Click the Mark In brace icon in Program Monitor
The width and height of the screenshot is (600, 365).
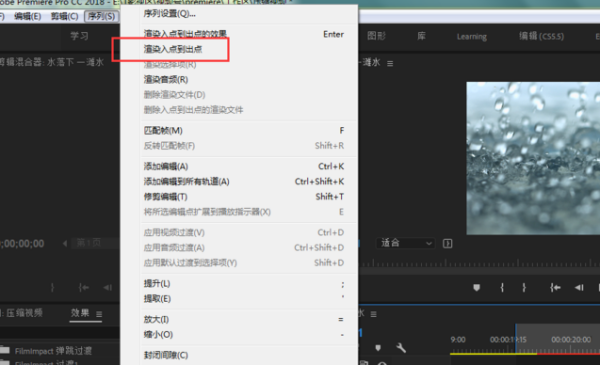tap(502, 287)
